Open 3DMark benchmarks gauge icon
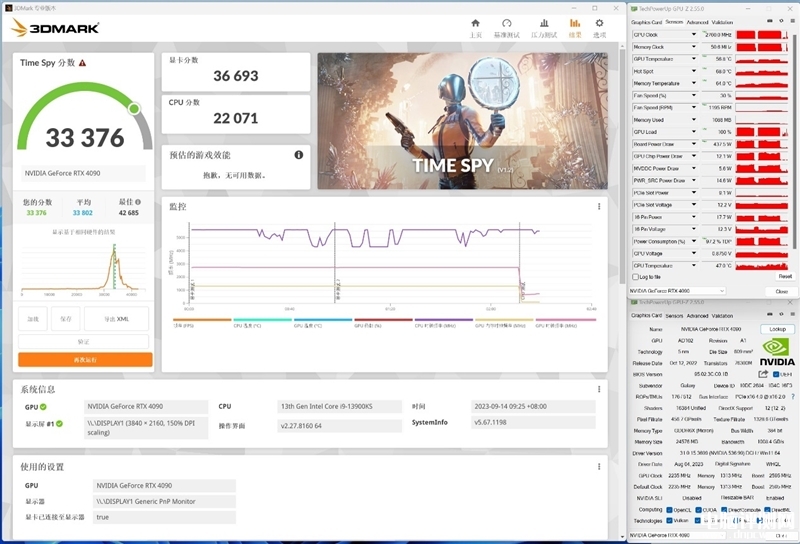This screenshot has height=544, width=800. (506, 23)
